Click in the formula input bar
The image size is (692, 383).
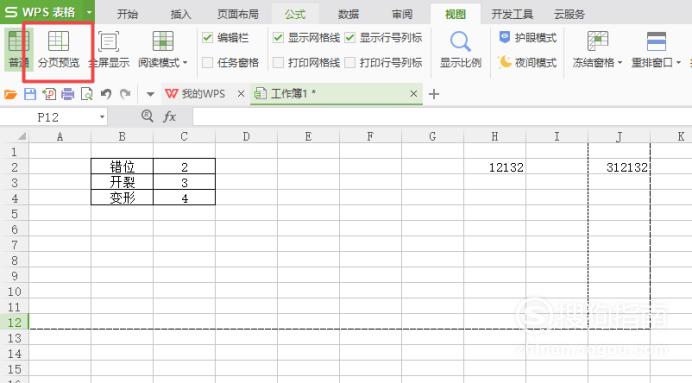441,117
